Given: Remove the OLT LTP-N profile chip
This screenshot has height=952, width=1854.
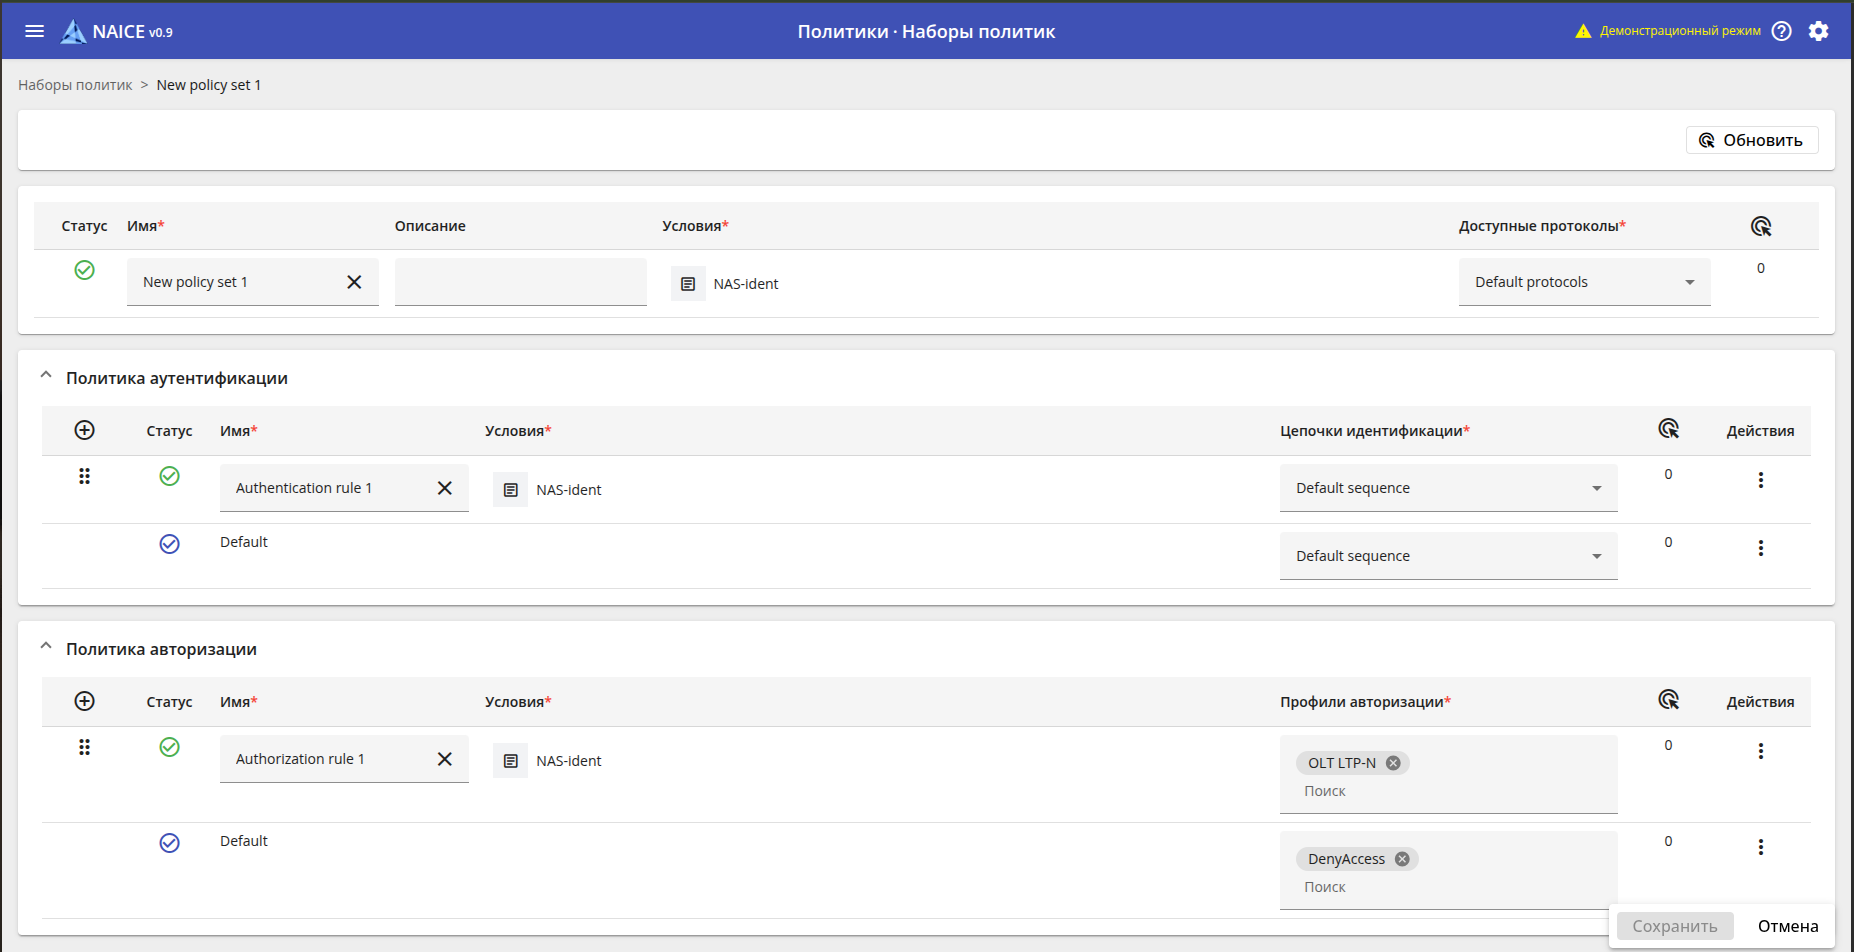Looking at the screenshot, I should [1393, 763].
